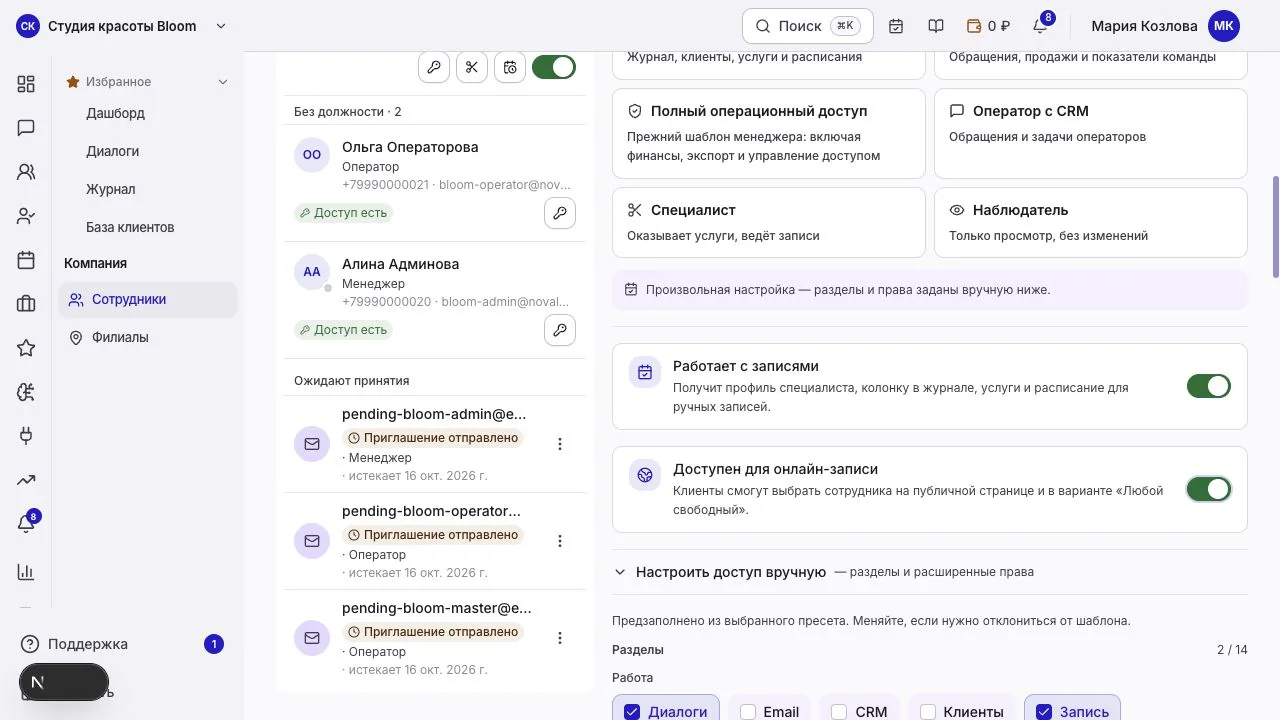This screenshot has height=720, width=1280.
Task: Open the clients people icon in sidebar
Action: coord(26,172)
